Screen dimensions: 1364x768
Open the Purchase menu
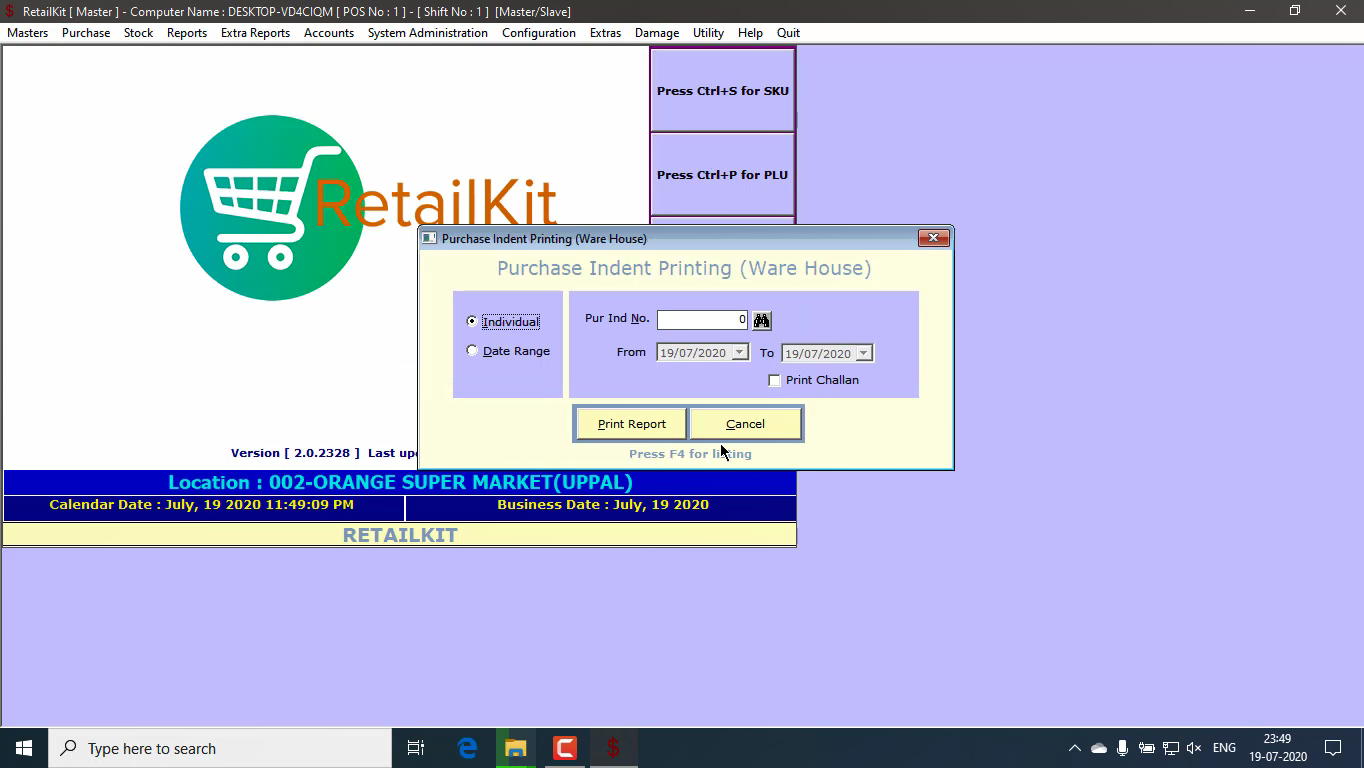(x=86, y=33)
